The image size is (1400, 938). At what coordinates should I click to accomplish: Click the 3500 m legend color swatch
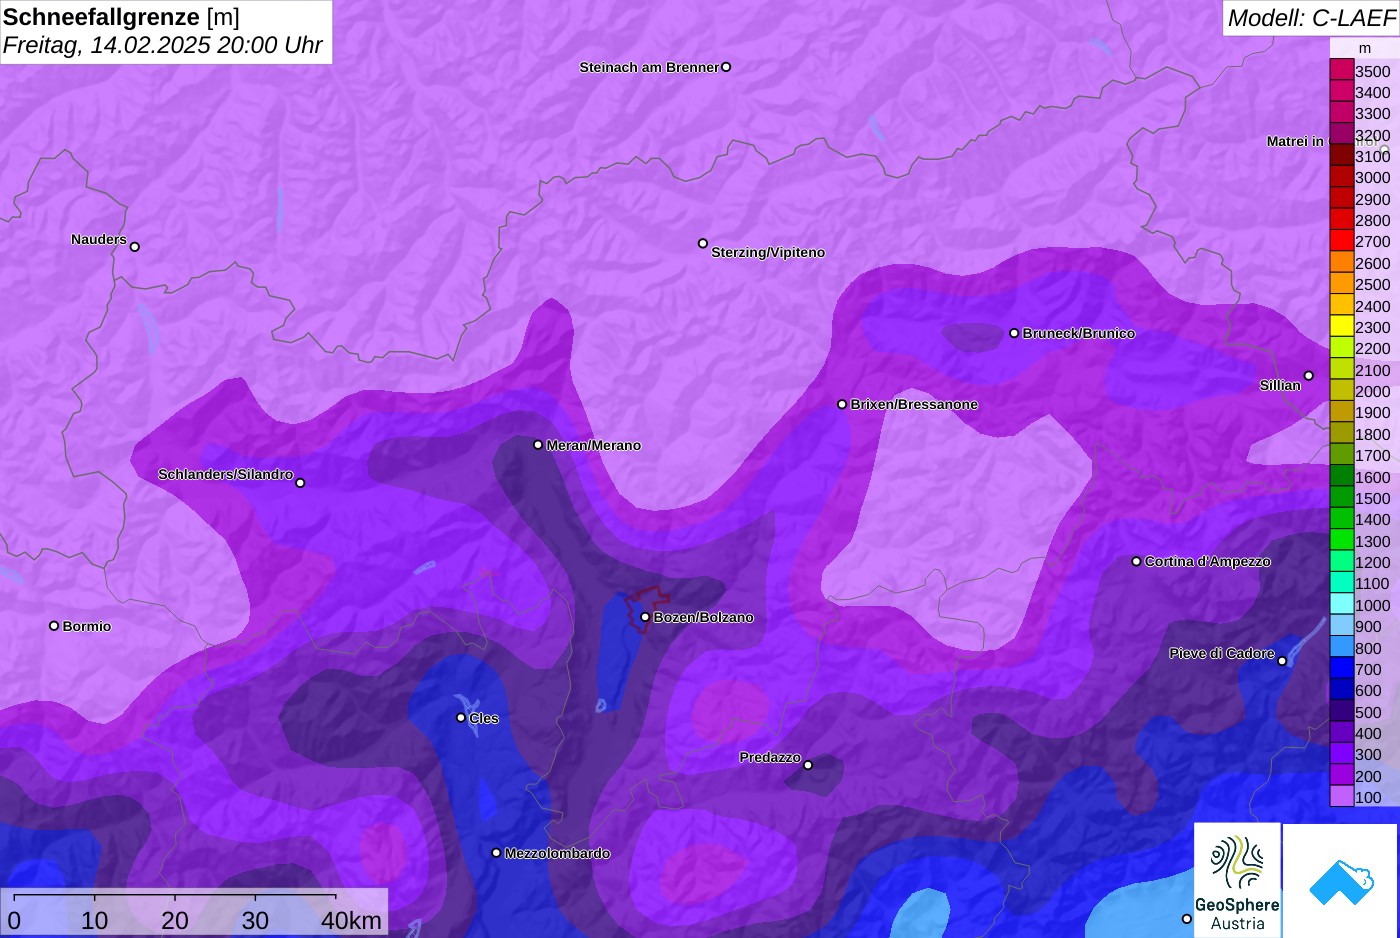(1341, 70)
